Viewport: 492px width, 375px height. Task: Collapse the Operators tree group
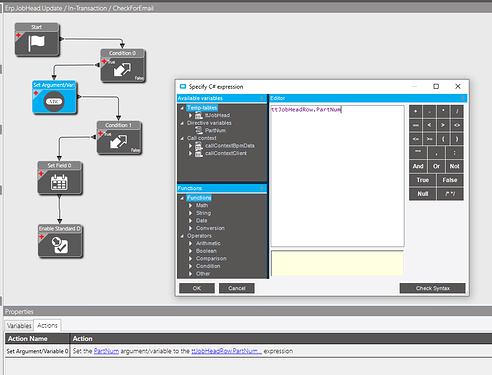coord(182,236)
